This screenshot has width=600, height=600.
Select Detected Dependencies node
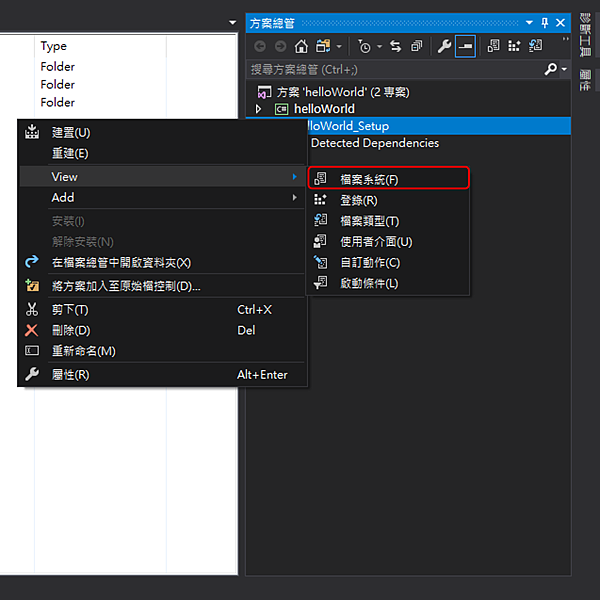coord(375,143)
